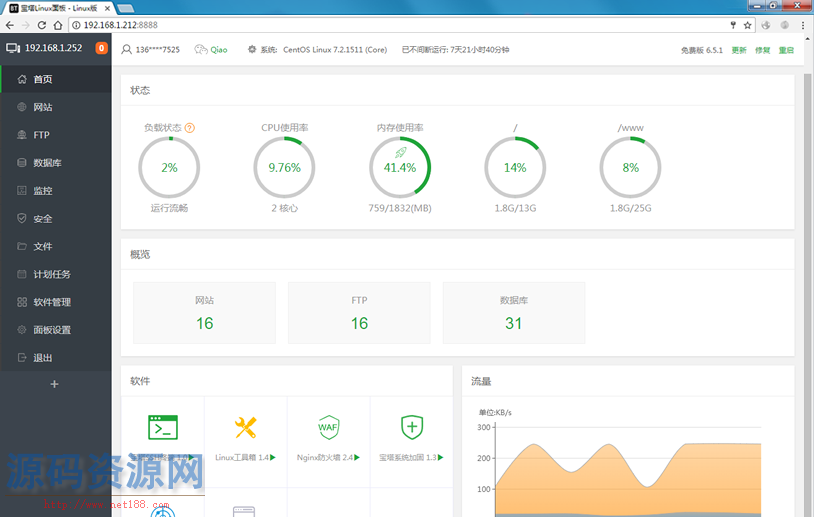Image resolution: width=814 pixels, height=517 pixels.
Task: Click the 免费版 6.5.1 version text
Action: [x=702, y=50]
